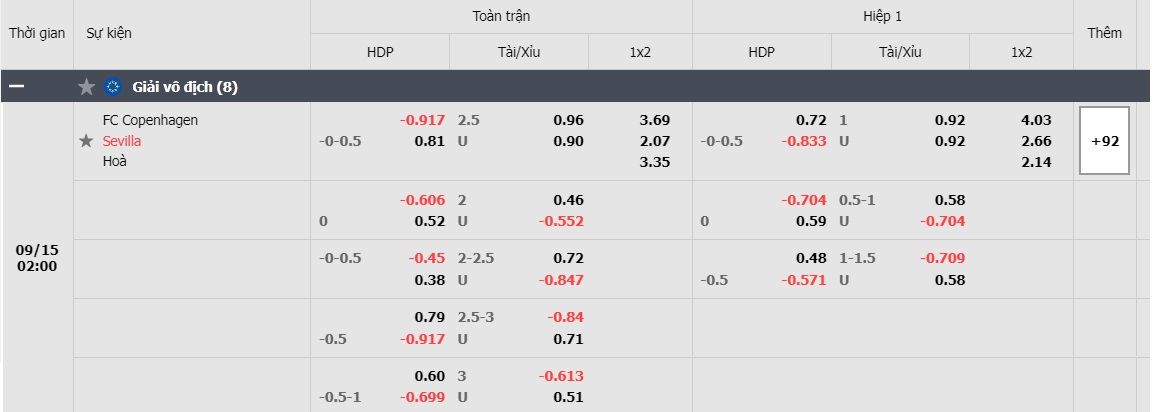This screenshot has height=412, width=1166.
Task: Pick full-time draw odds 3.35
Action: [x=654, y=161]
